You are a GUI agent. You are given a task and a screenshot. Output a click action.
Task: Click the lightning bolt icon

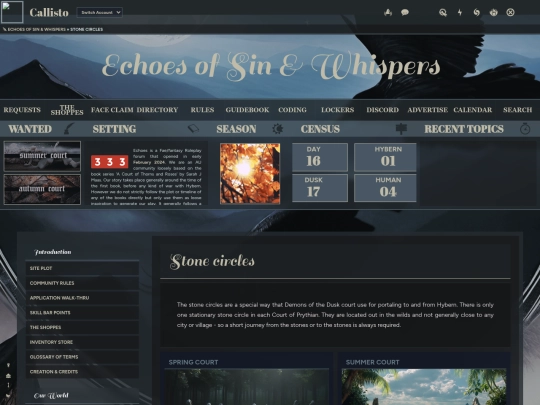point(460,12)
